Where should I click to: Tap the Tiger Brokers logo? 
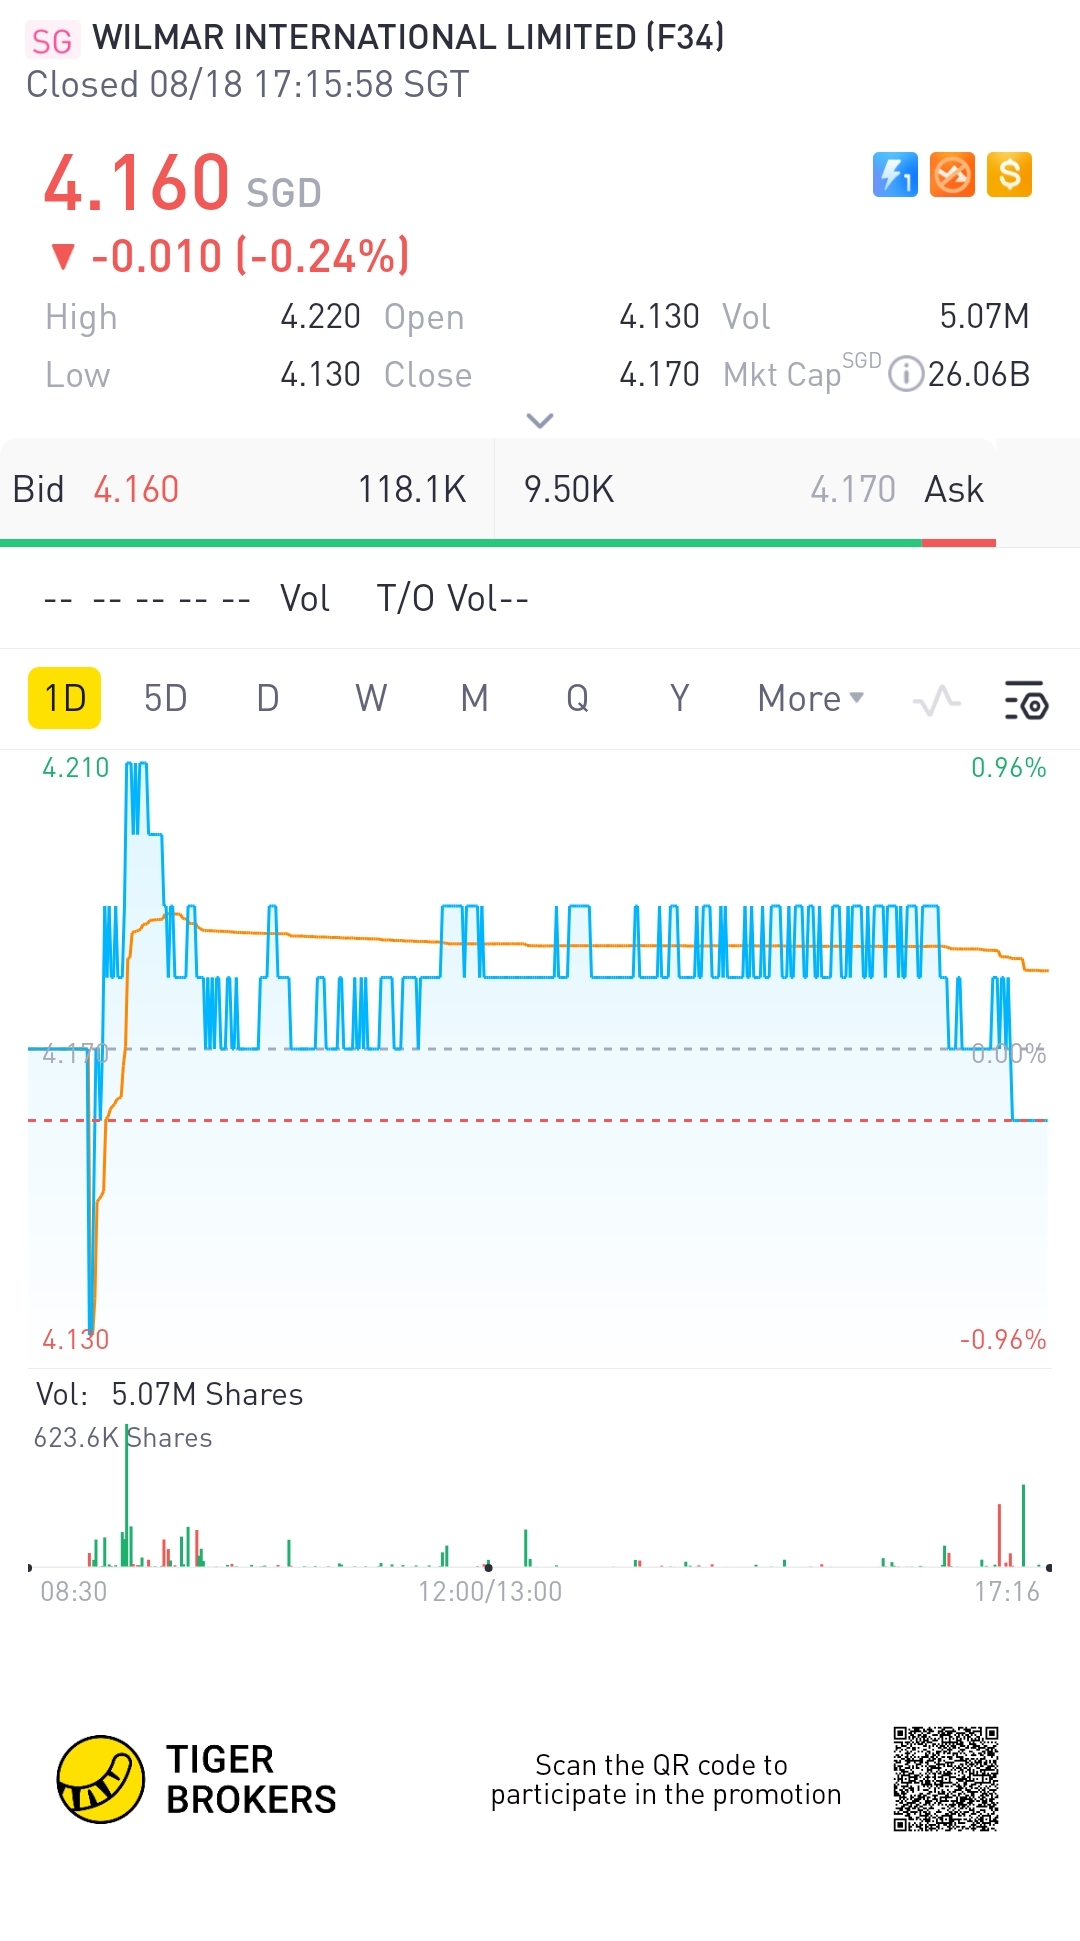tap(100, 1779)
